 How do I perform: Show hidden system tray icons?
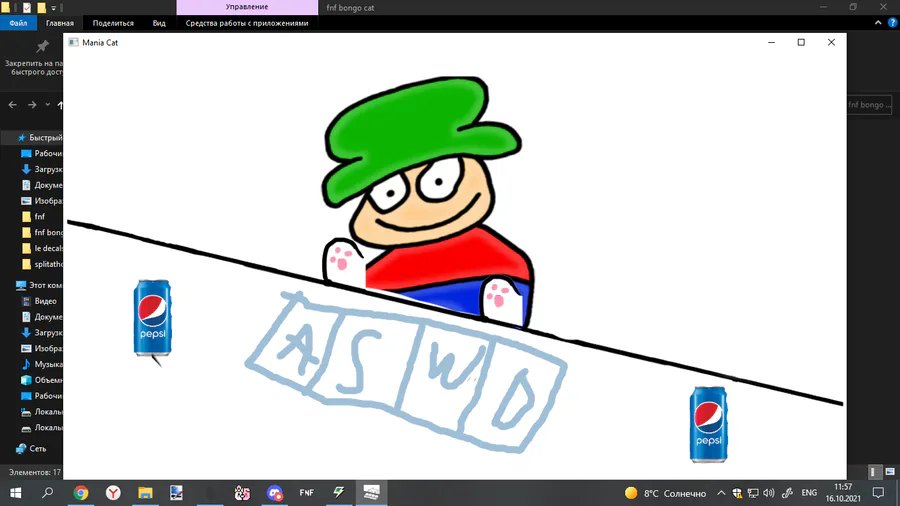[721, 493]
